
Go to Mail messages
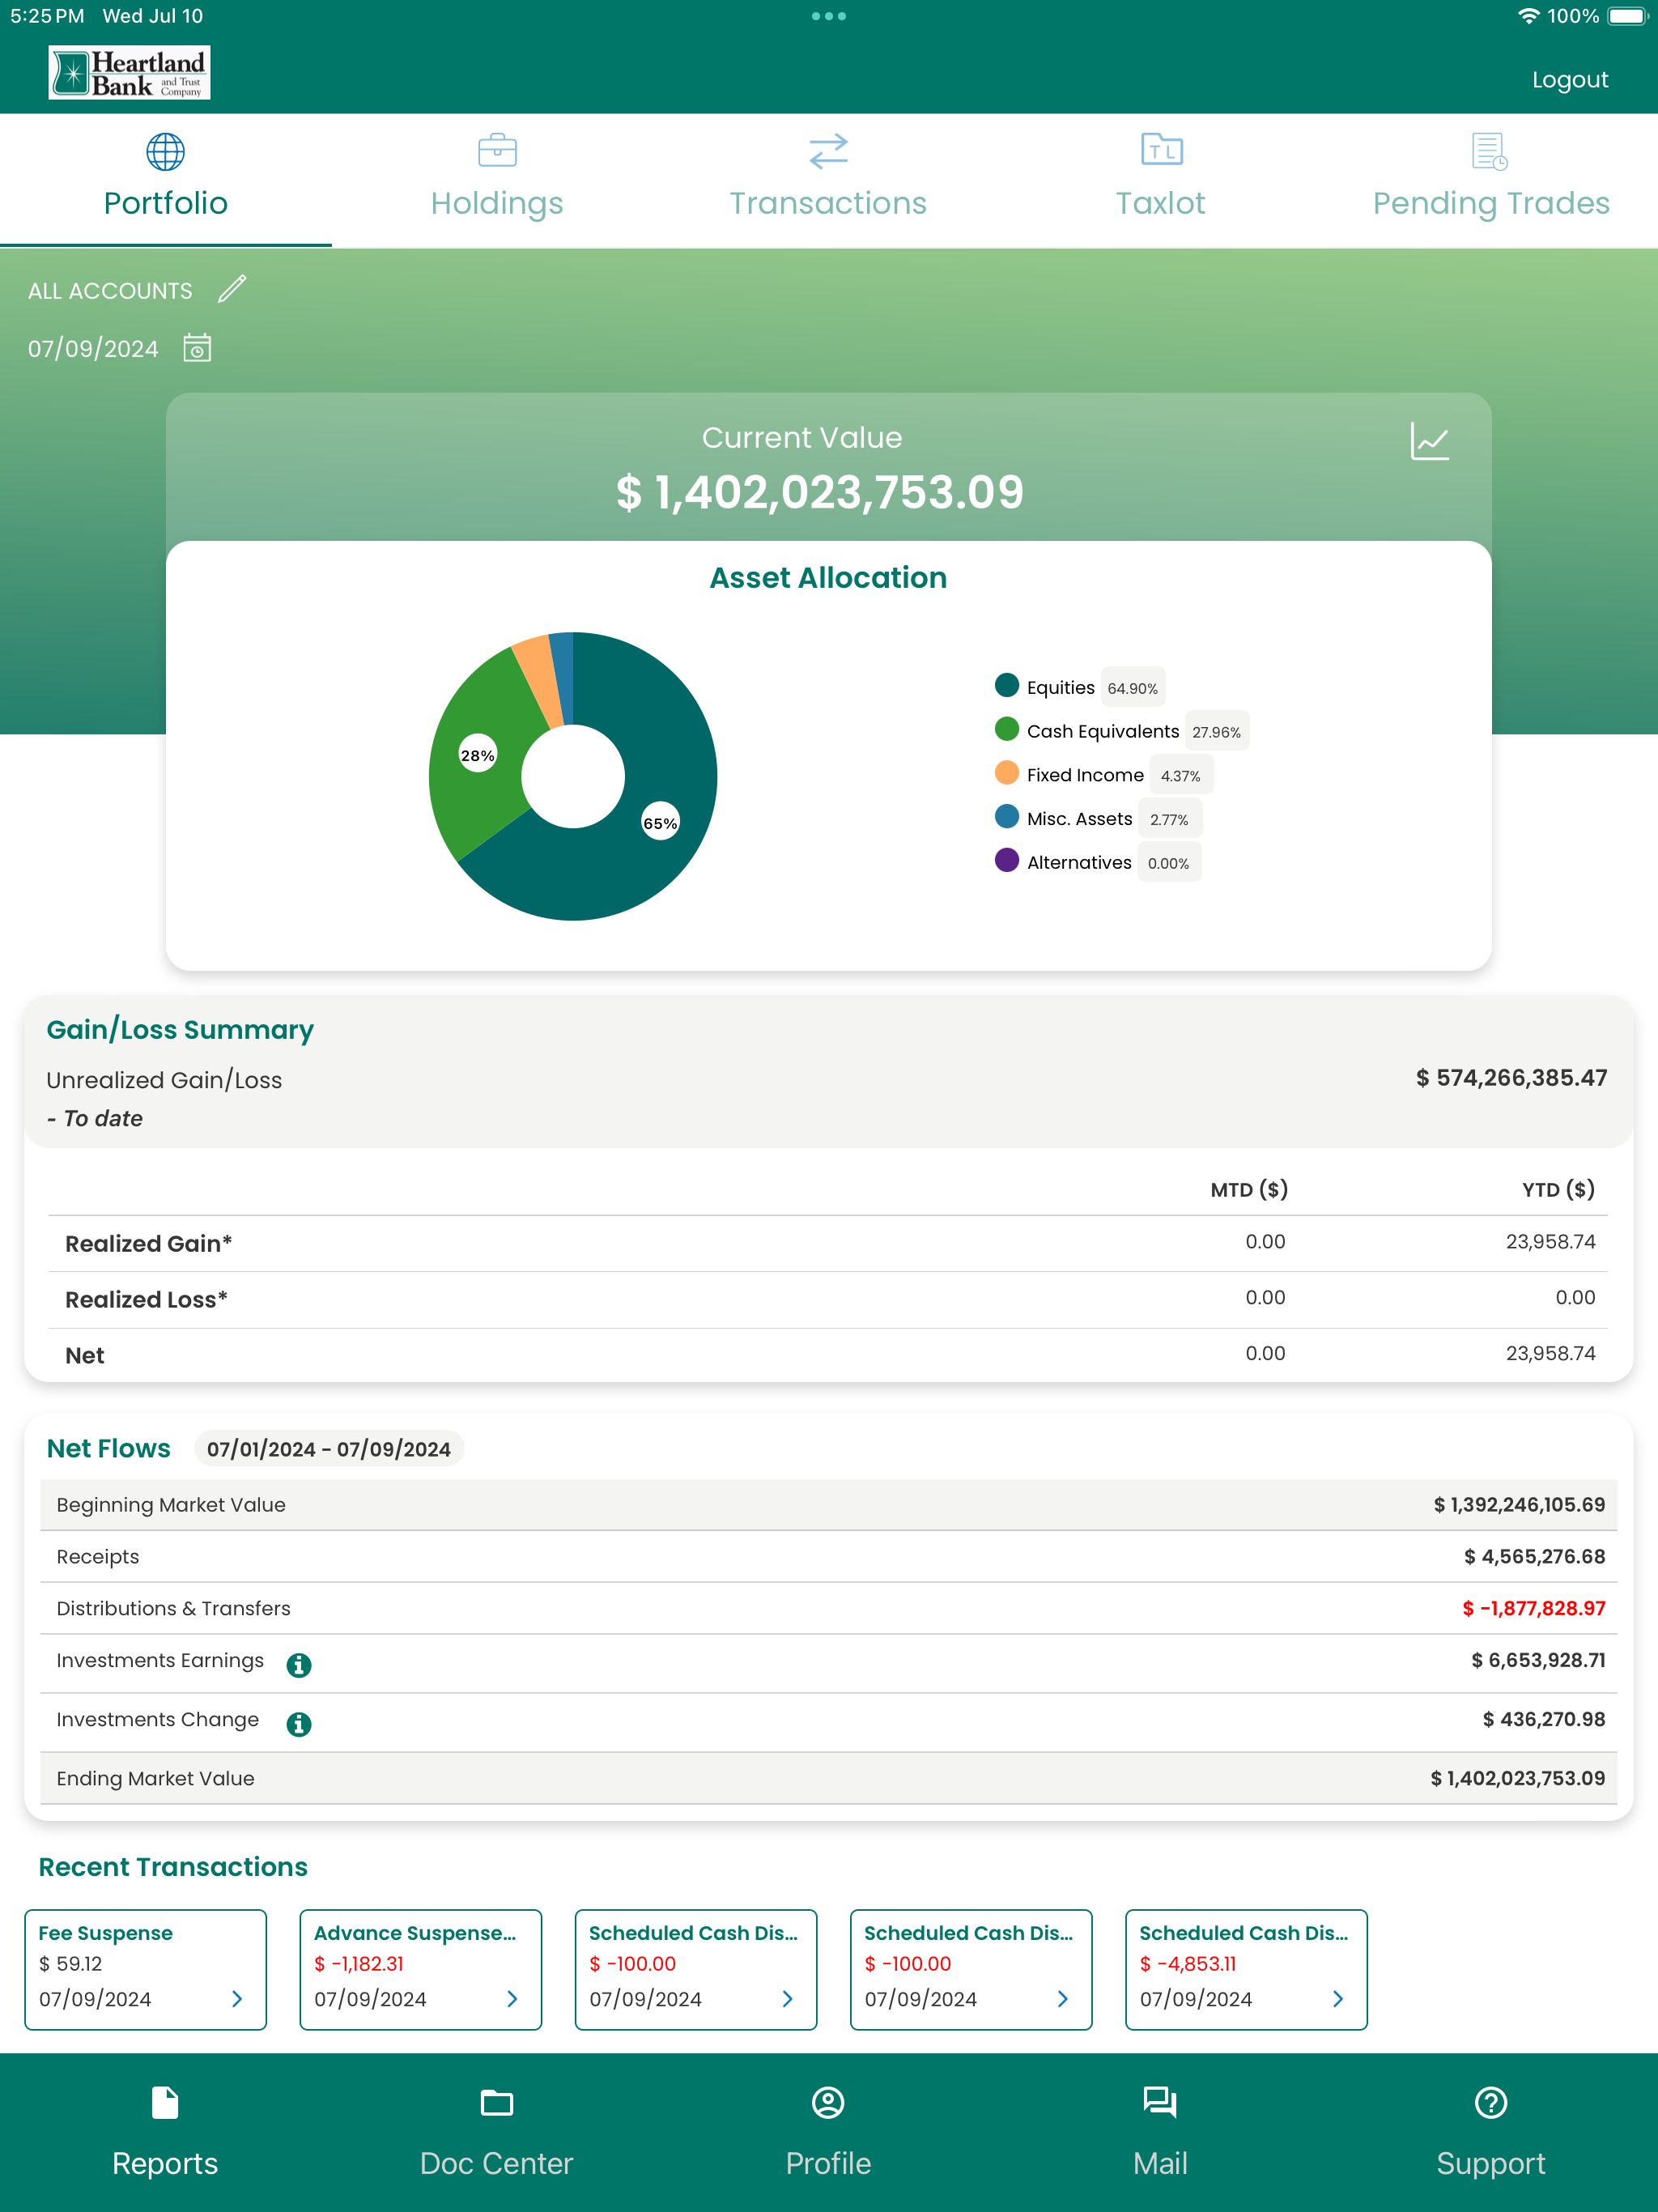coord(1160,2131)
